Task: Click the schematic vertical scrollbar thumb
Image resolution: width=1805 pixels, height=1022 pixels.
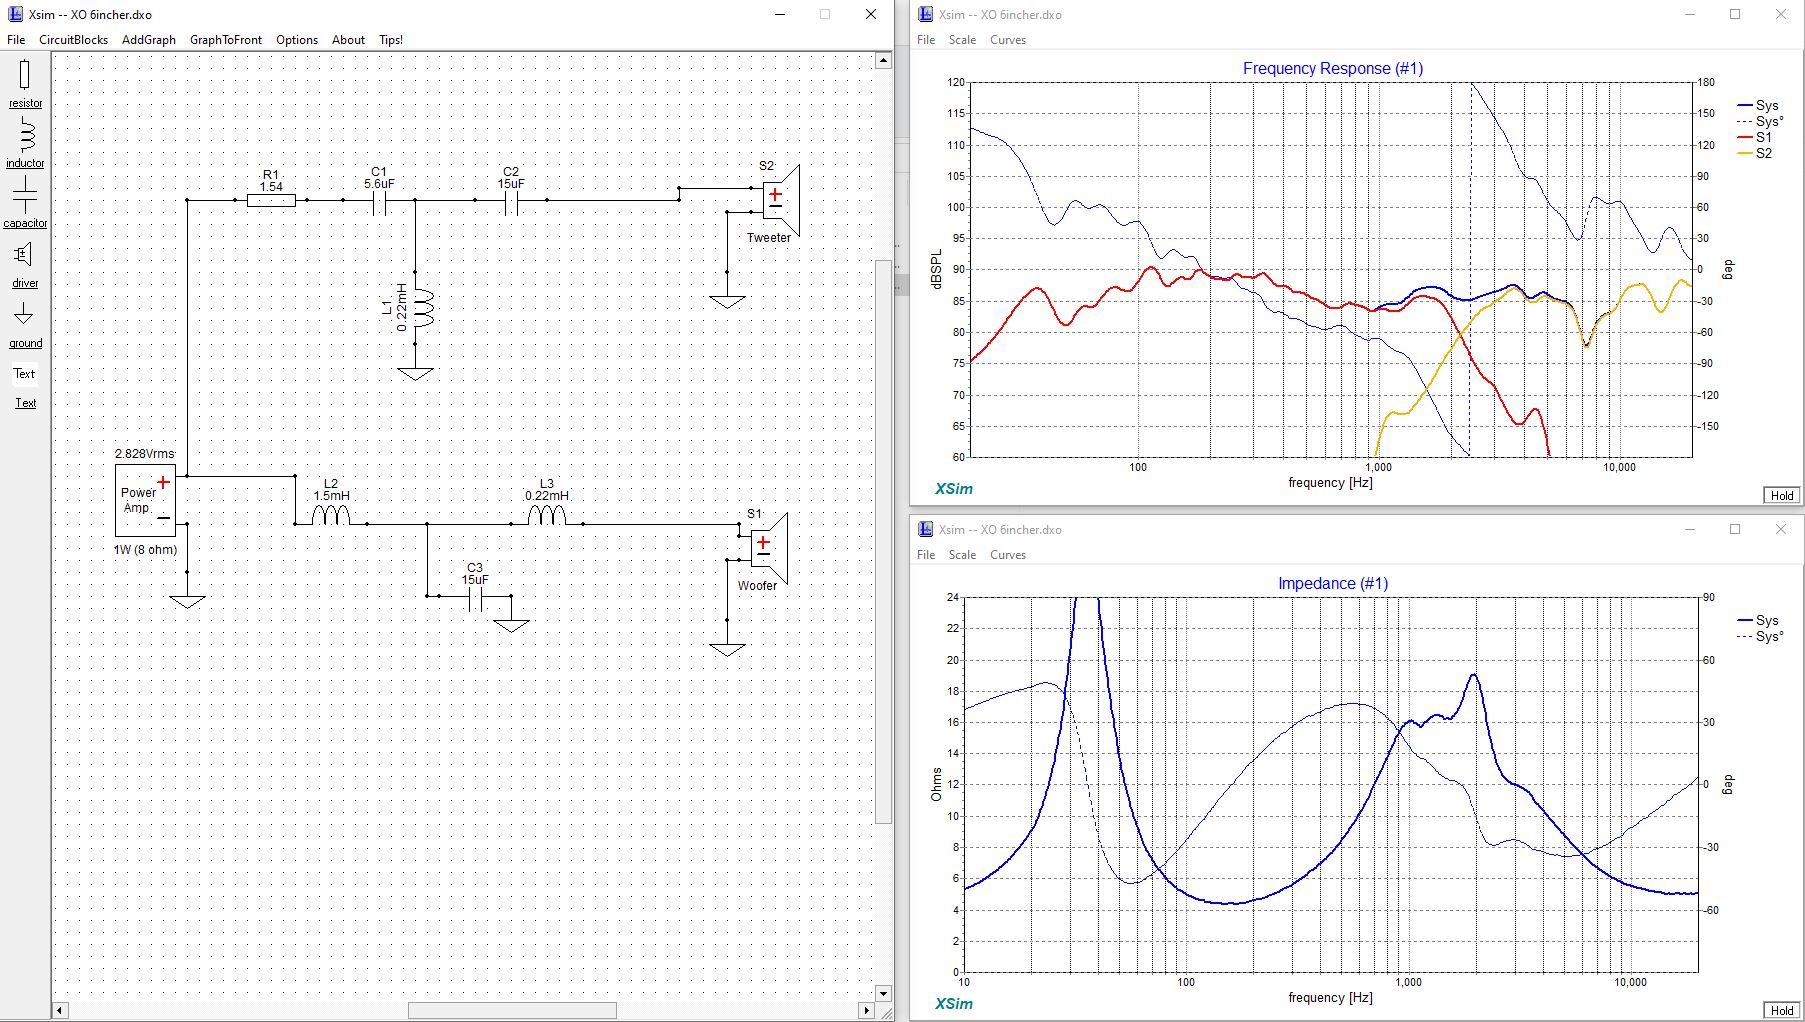Action: tap(883, 542)
